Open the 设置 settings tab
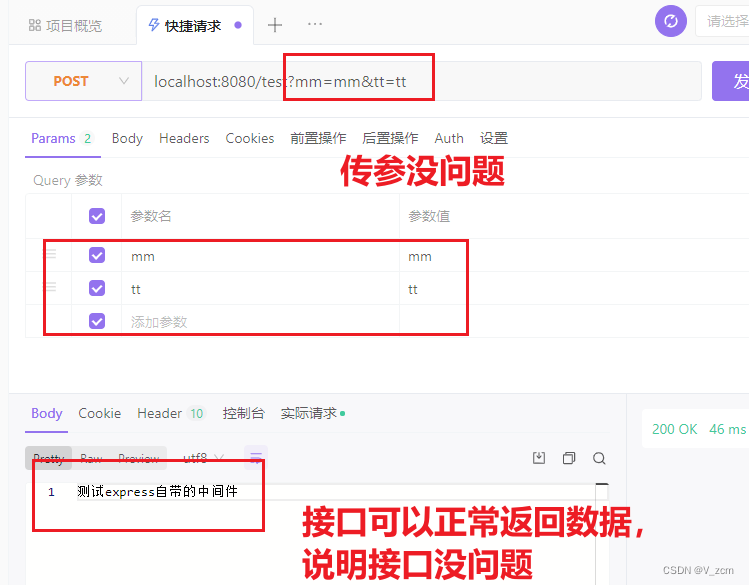Screen dimensions: 749x585 (493, 138)
